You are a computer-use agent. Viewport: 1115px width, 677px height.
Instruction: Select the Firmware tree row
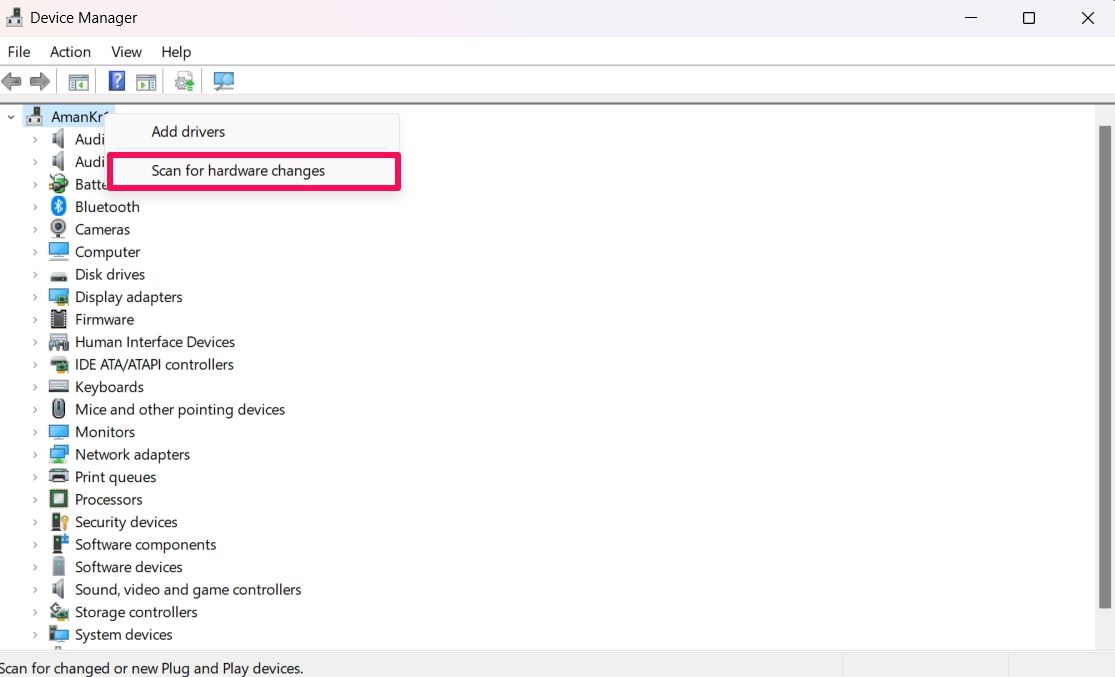click(105, 319)
